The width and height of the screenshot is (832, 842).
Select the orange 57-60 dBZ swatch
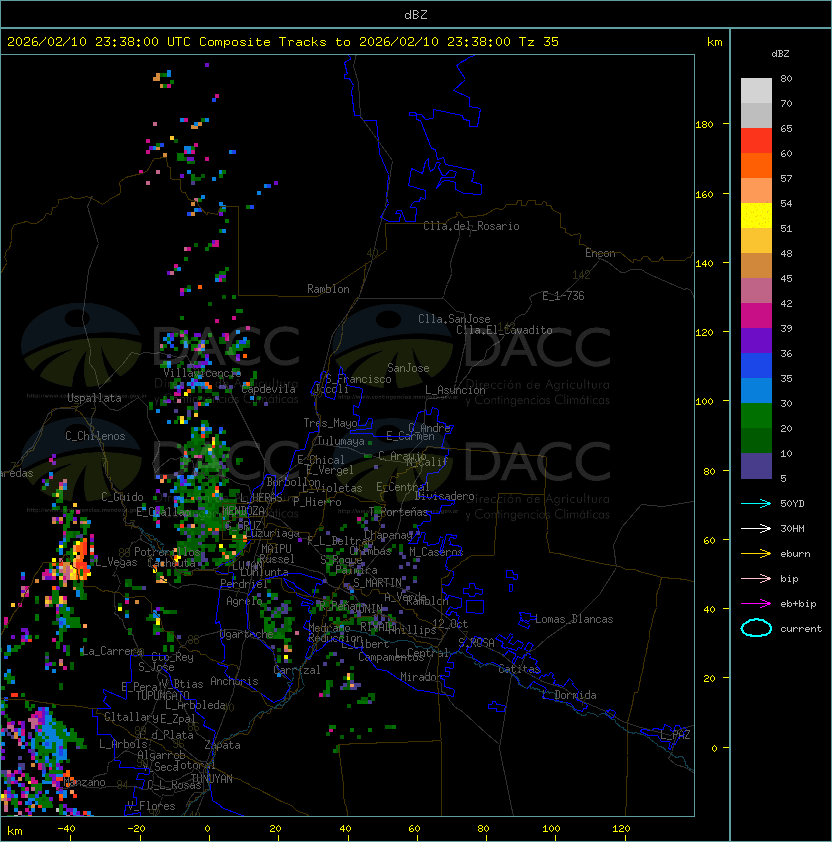pyautogui.click(x=756, y=165)
